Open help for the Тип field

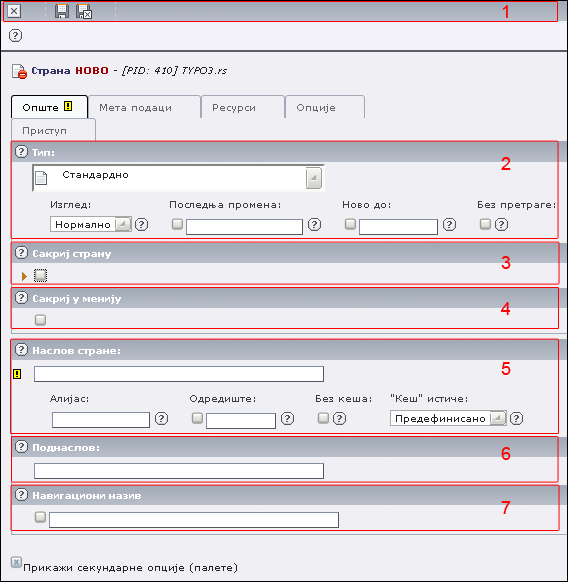(21, 151)
